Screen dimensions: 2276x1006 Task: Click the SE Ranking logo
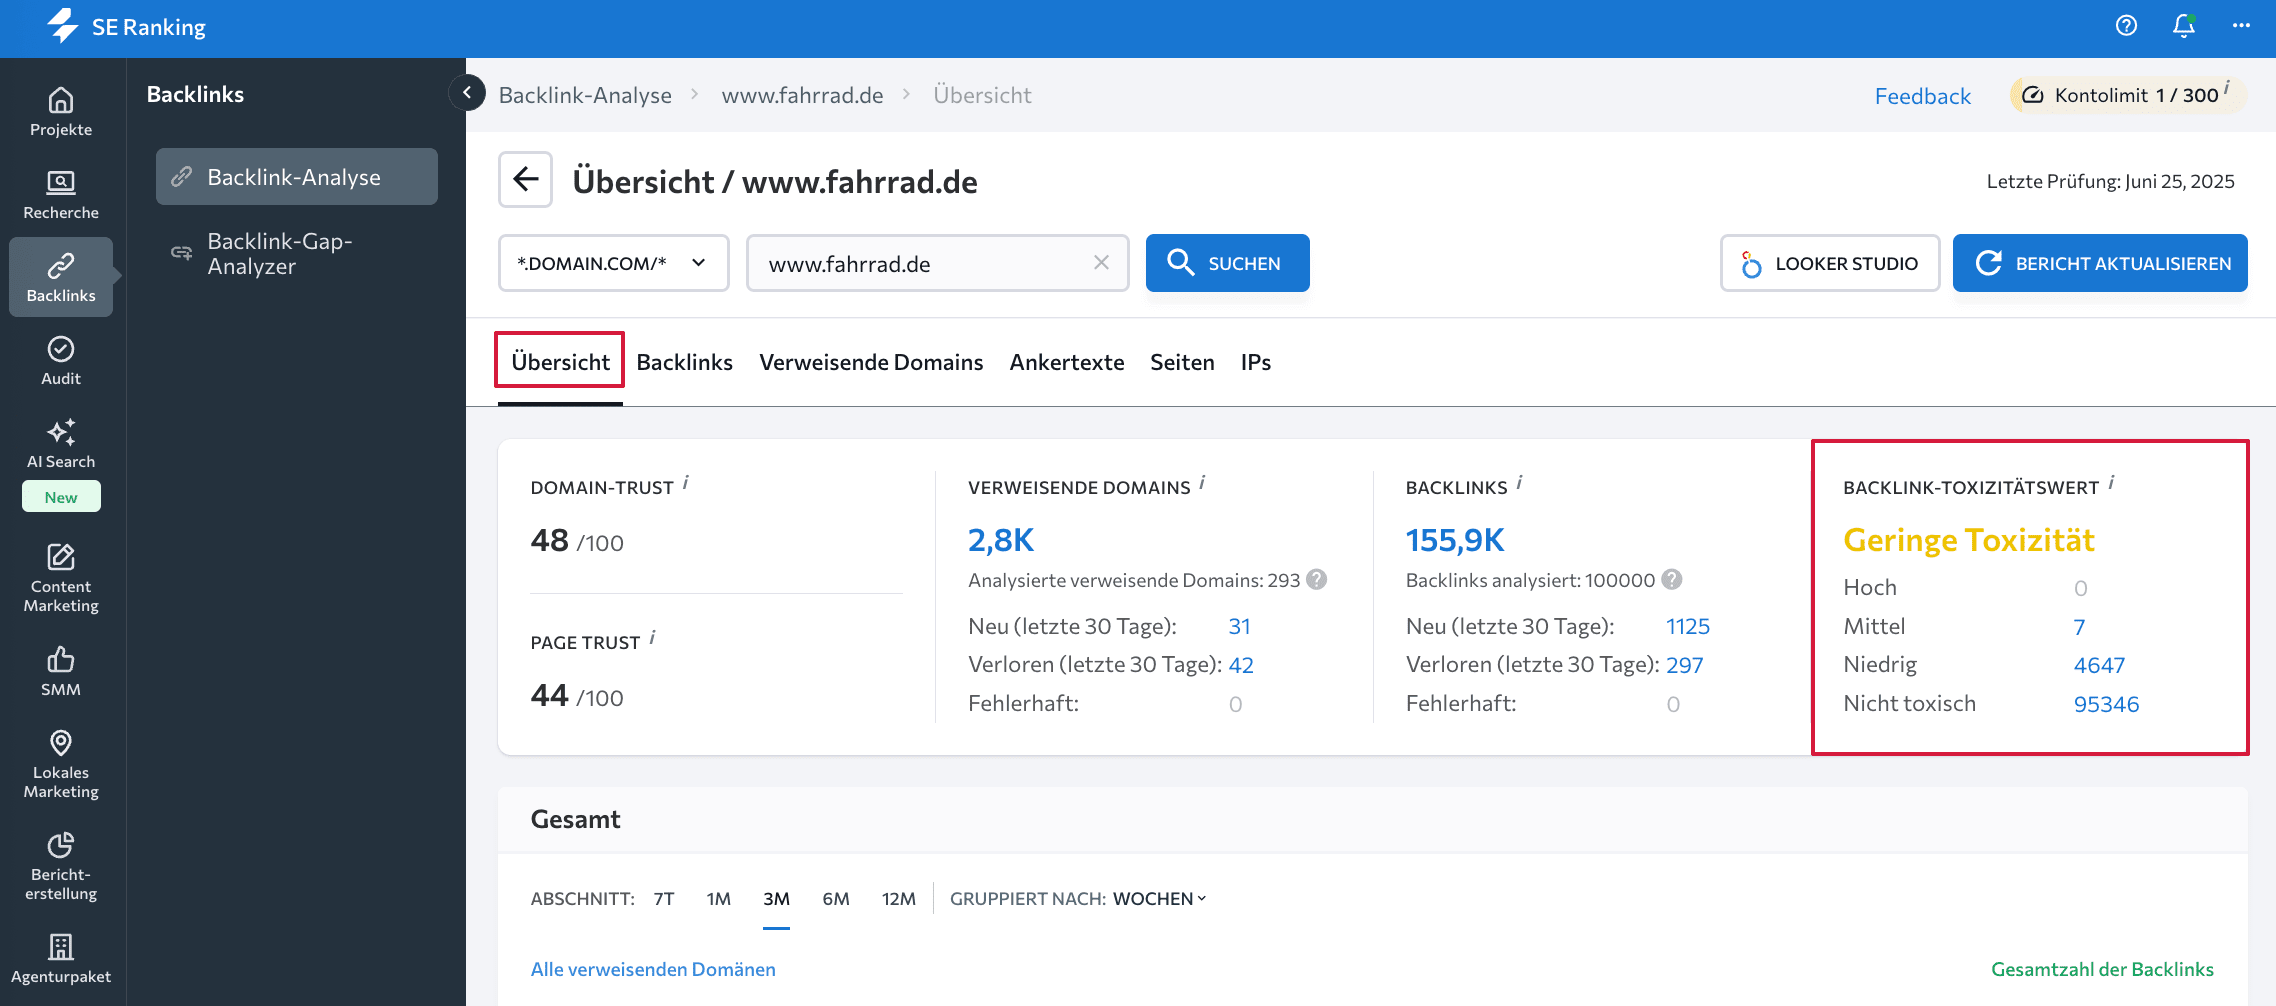point(126,27)
